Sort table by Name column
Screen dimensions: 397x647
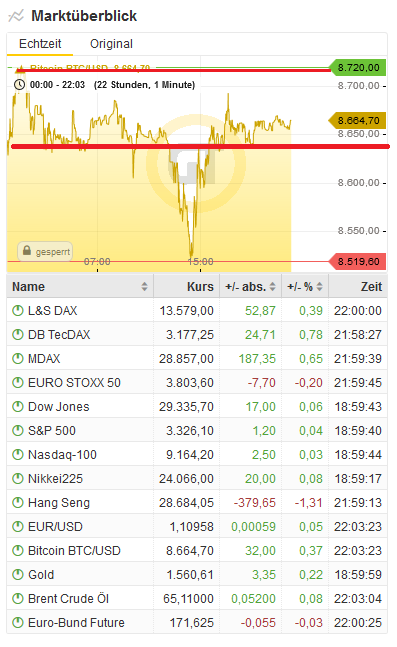[144, 286]
